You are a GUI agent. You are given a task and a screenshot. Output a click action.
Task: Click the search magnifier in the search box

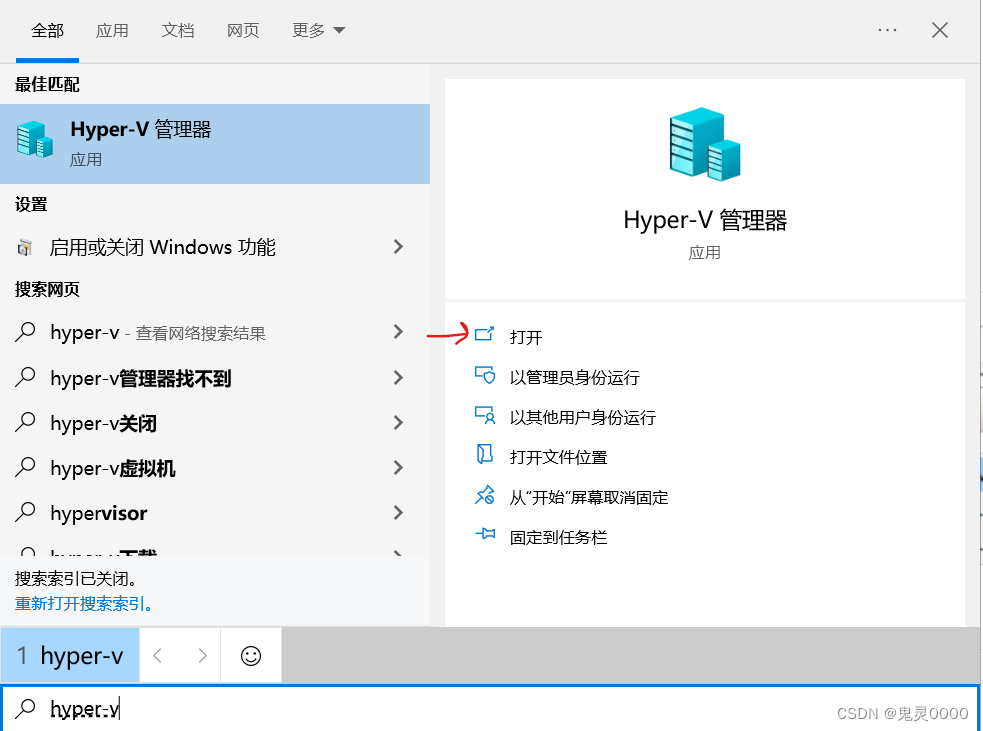pos(25,708)
